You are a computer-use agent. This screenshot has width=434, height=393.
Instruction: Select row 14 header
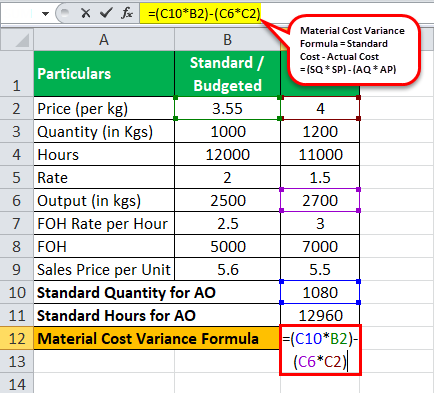tap(17, 384)
